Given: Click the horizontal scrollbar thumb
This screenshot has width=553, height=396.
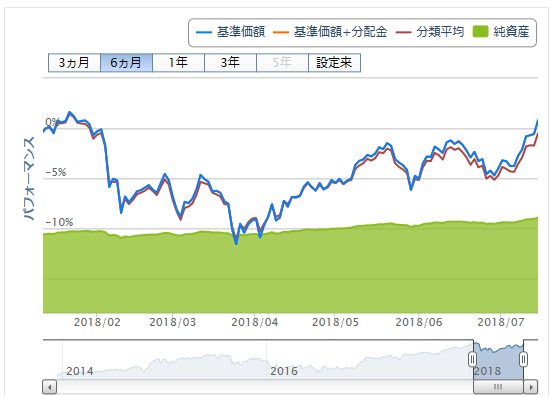Looking at the screenshot, I should 498,387.
